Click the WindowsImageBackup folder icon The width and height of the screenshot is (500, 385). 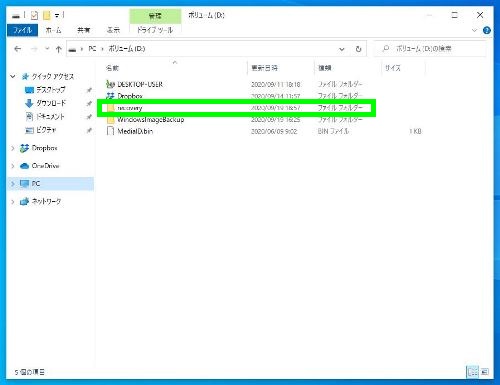(111, 120)
